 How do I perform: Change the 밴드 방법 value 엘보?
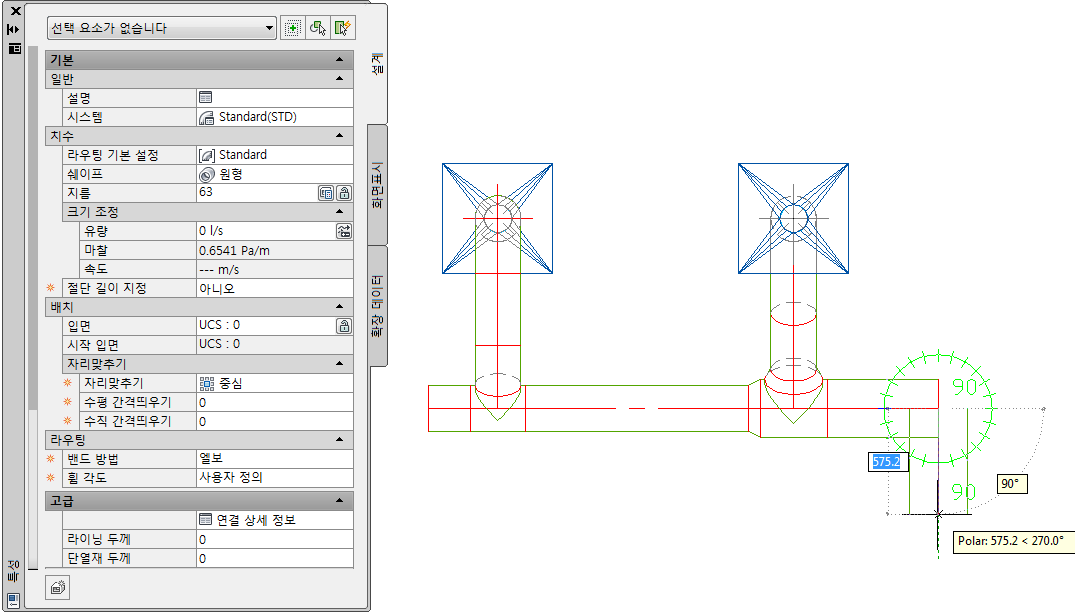pos(275,458)
